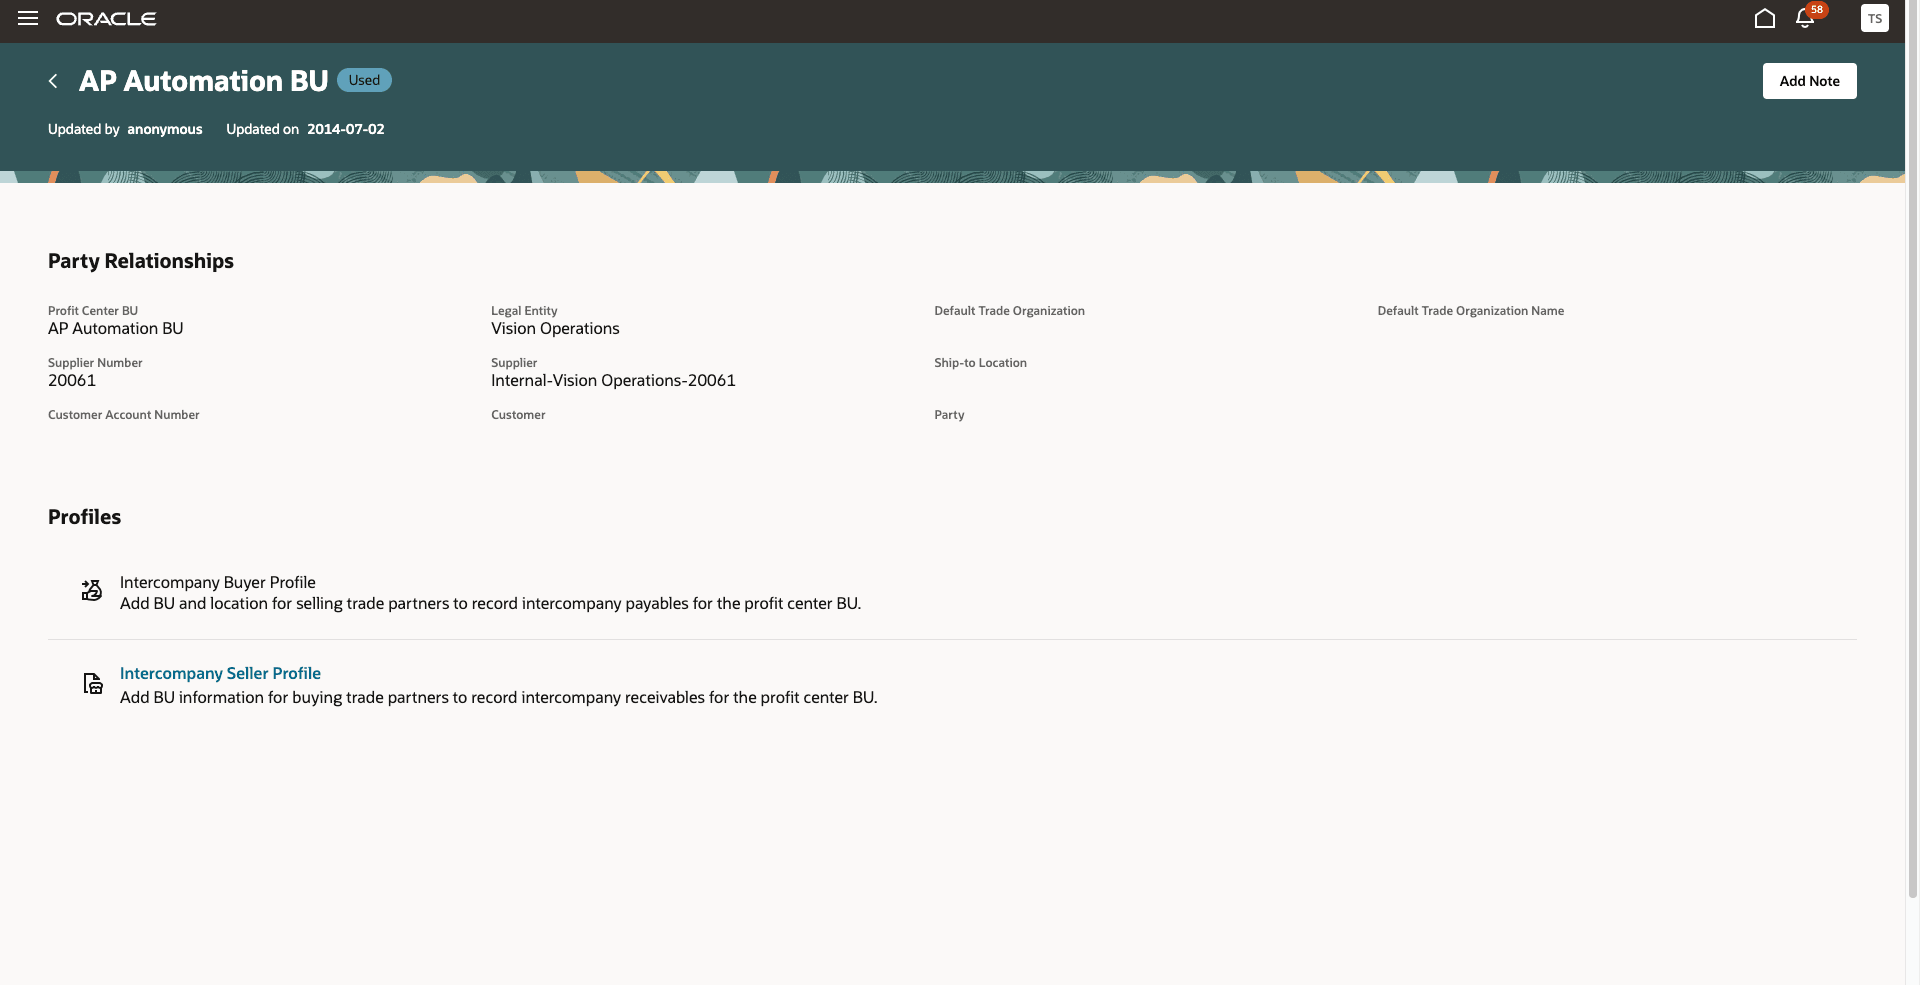Click the Updated by anonymous value
This screenshot has height=985, width=1920.
tap(165, 129)
